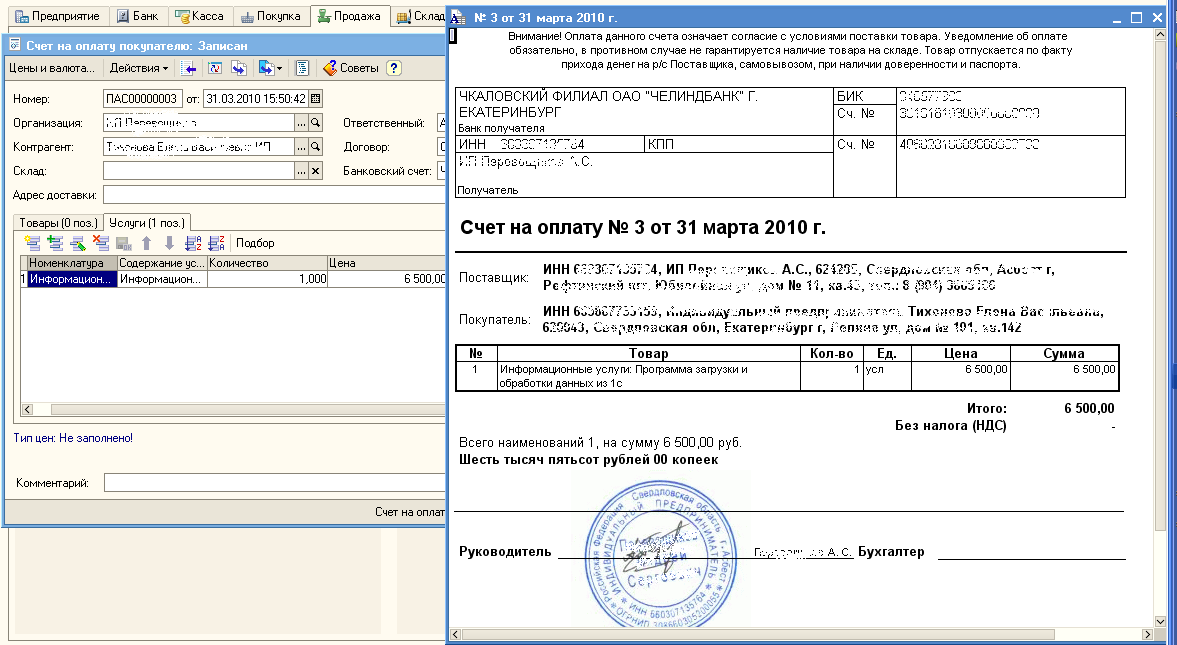Select the Содержание cell 'Информацион...'
The image size is (1177, 645).
(x=162, y=279)
